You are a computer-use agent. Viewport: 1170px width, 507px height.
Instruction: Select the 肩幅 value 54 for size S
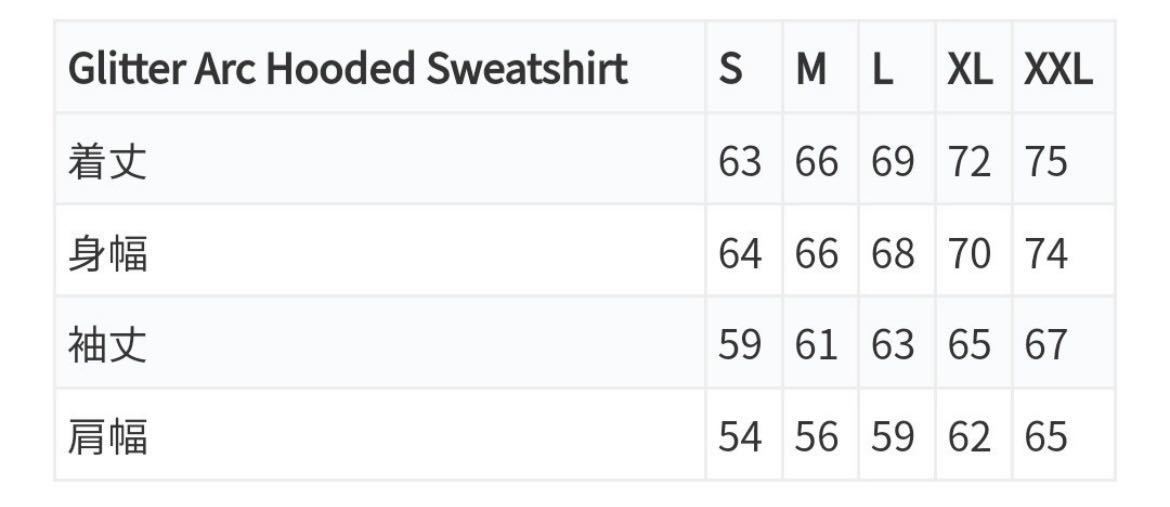739,437
